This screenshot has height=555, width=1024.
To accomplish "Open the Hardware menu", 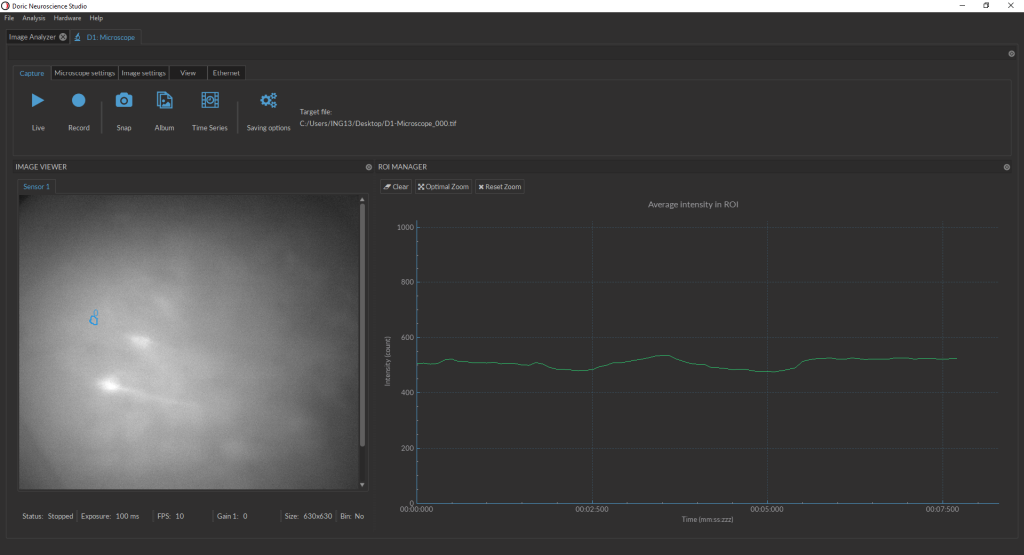I will click(x=67, y=18).
